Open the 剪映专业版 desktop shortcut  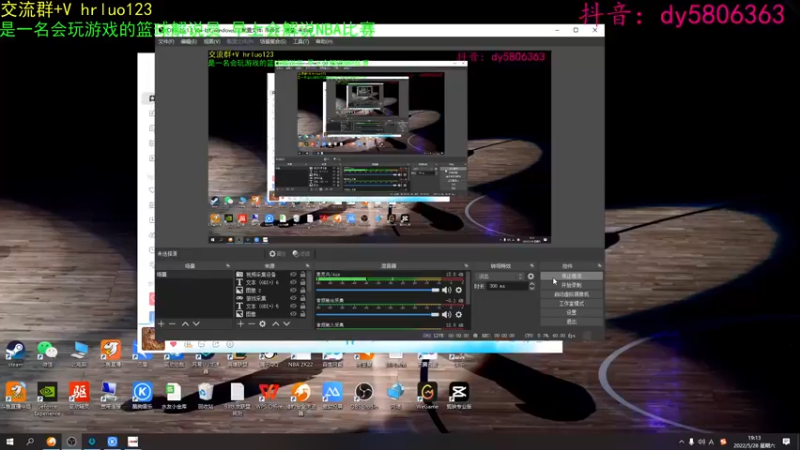(x=459, y=396)
